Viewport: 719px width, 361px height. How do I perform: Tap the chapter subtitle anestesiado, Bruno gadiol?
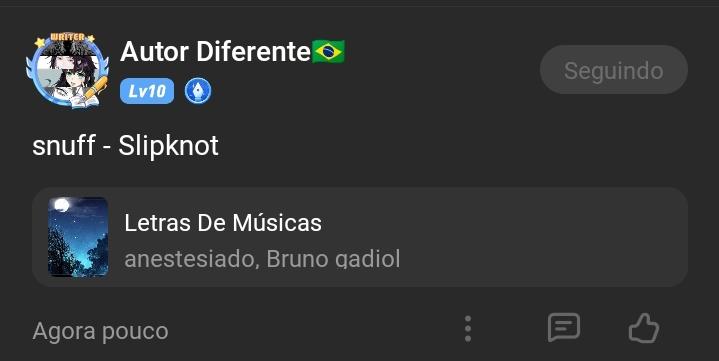point(262,259)
